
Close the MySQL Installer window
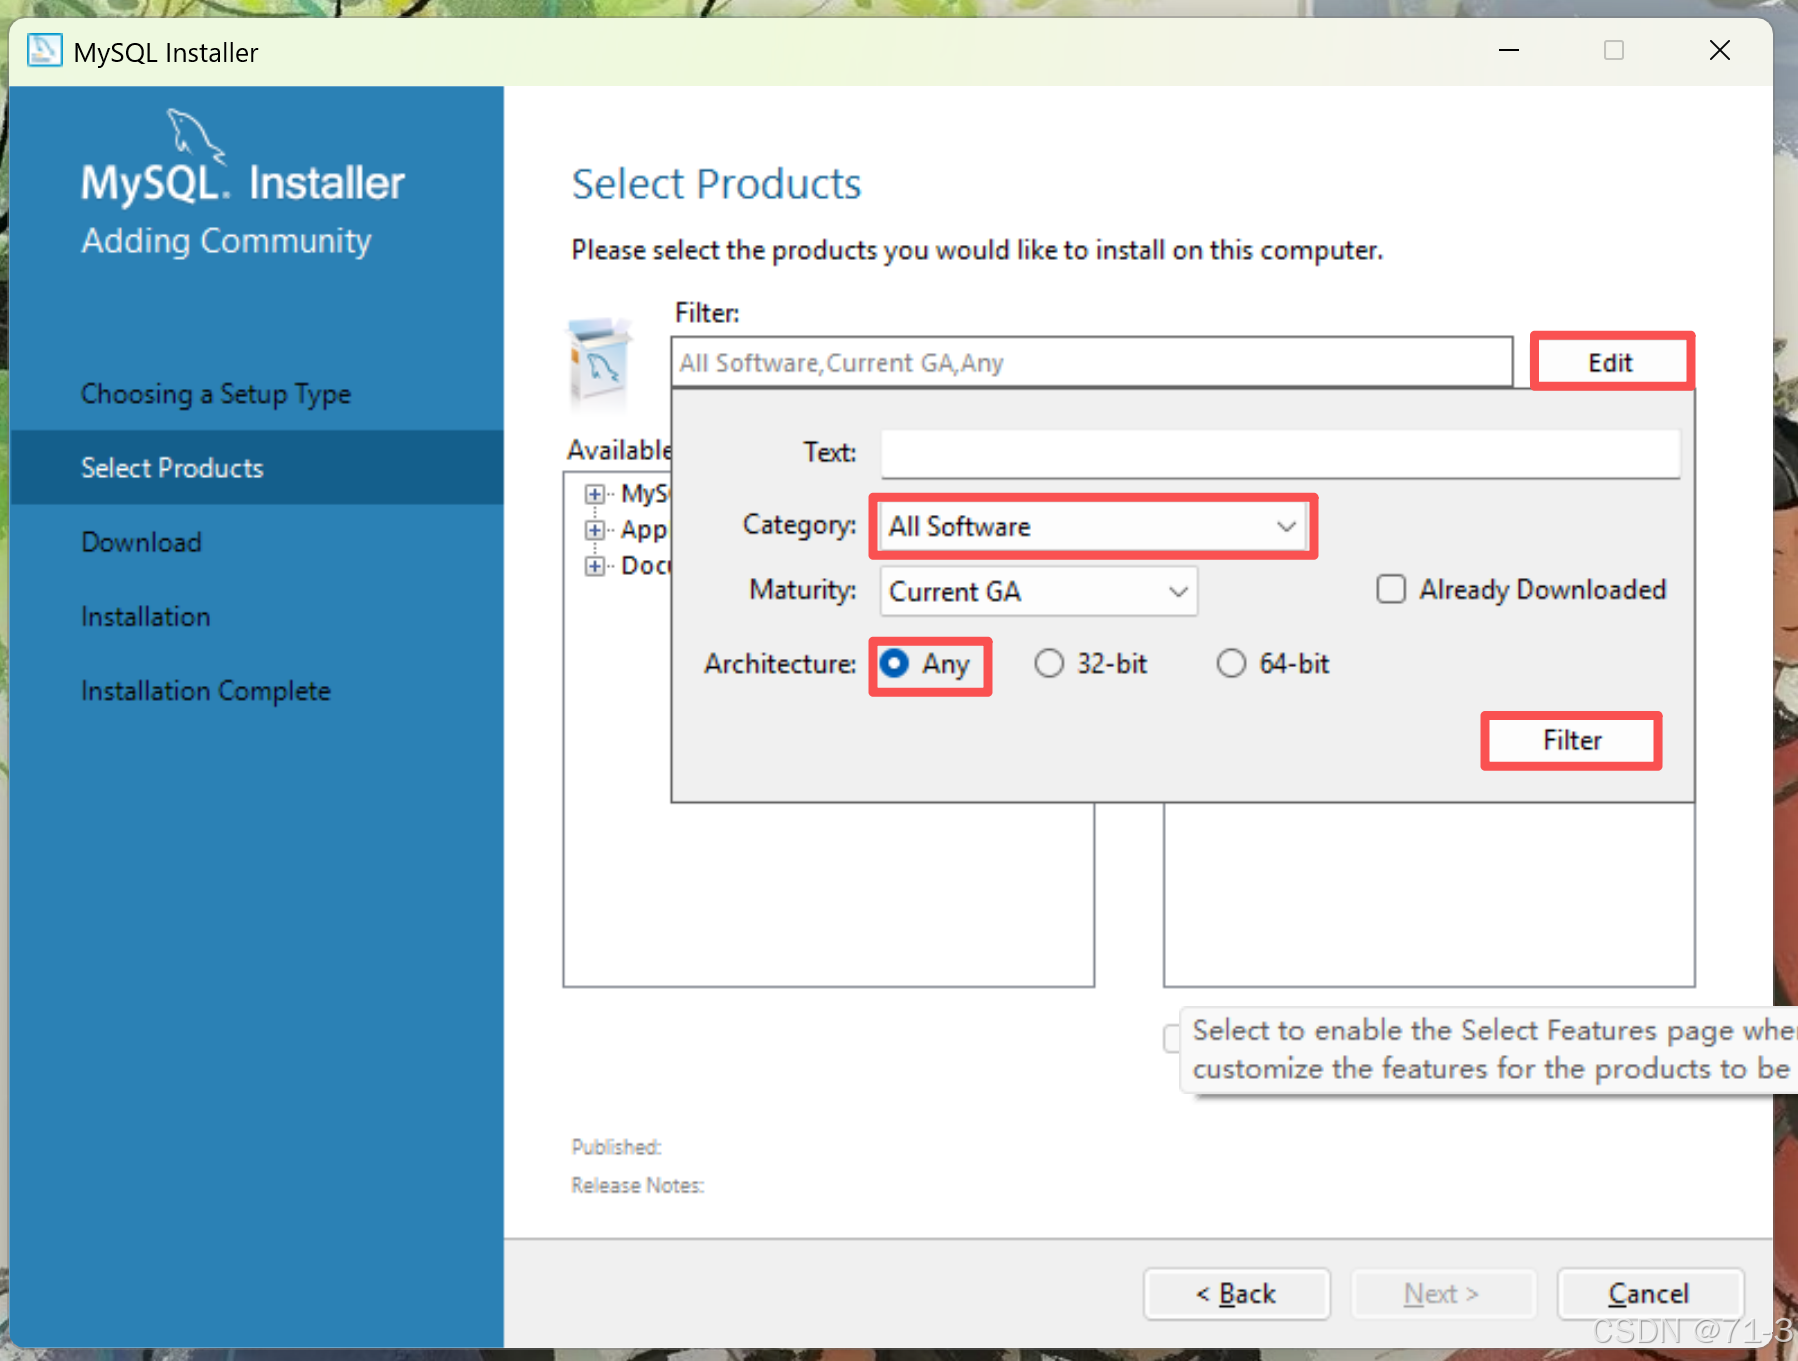pos(1719,50)
